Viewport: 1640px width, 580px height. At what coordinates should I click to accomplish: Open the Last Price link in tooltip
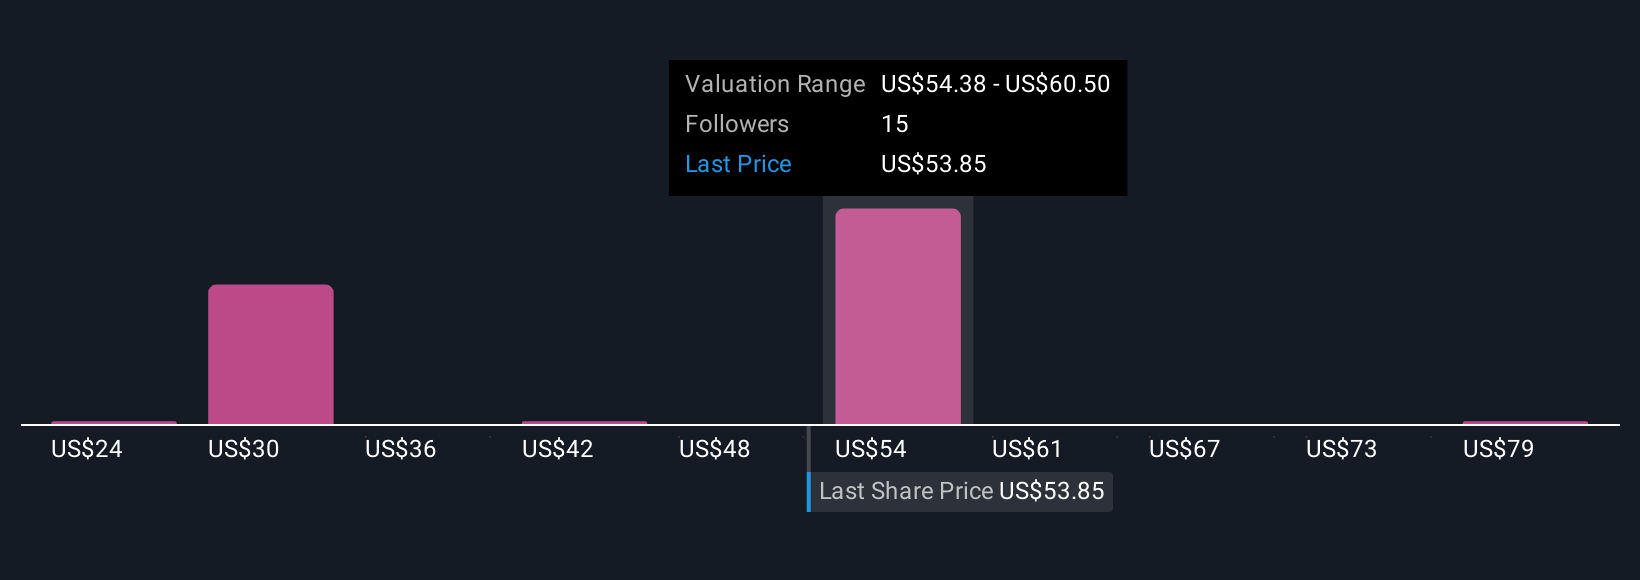[738, 164]
